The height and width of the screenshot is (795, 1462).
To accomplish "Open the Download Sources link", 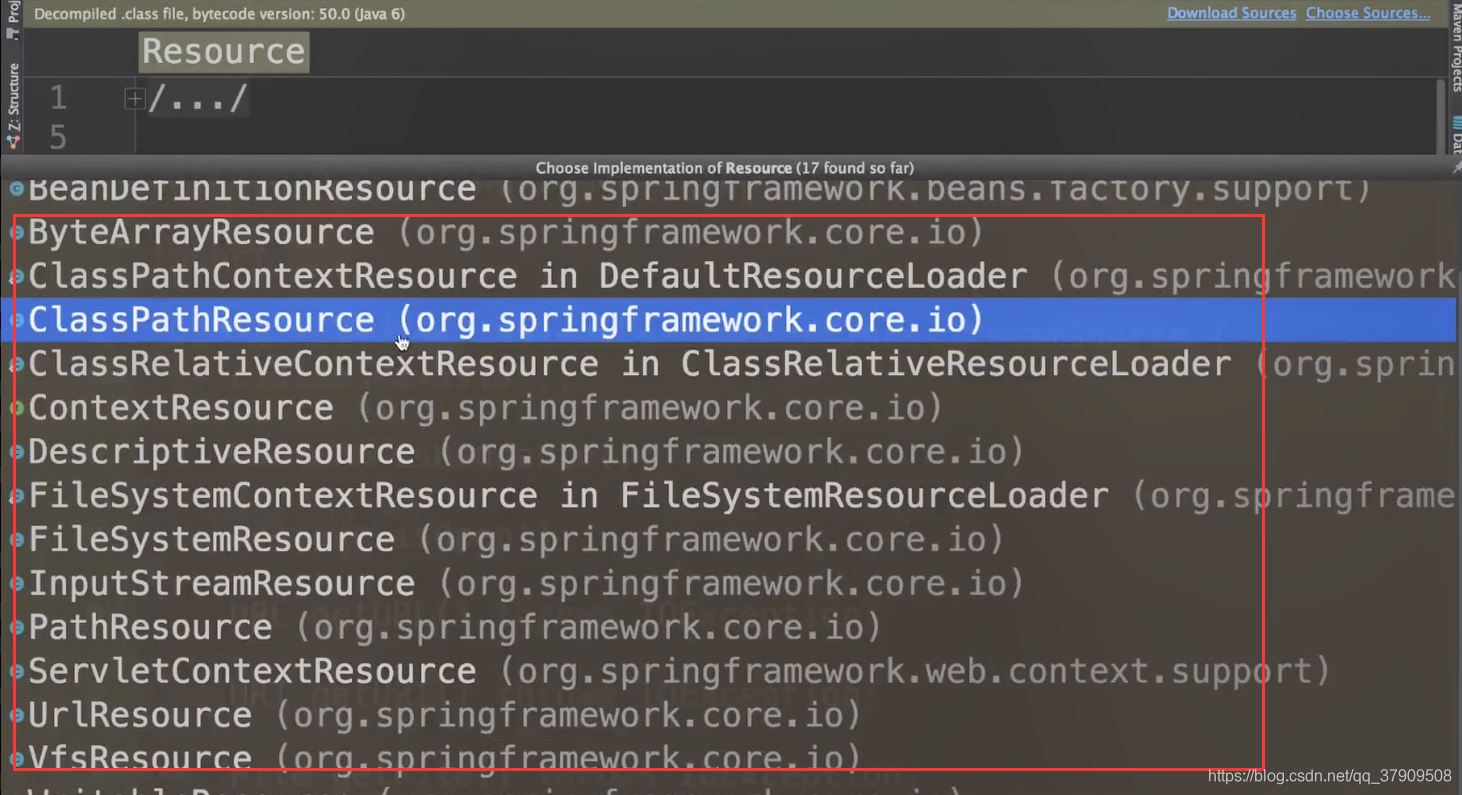I will 1231,13.
